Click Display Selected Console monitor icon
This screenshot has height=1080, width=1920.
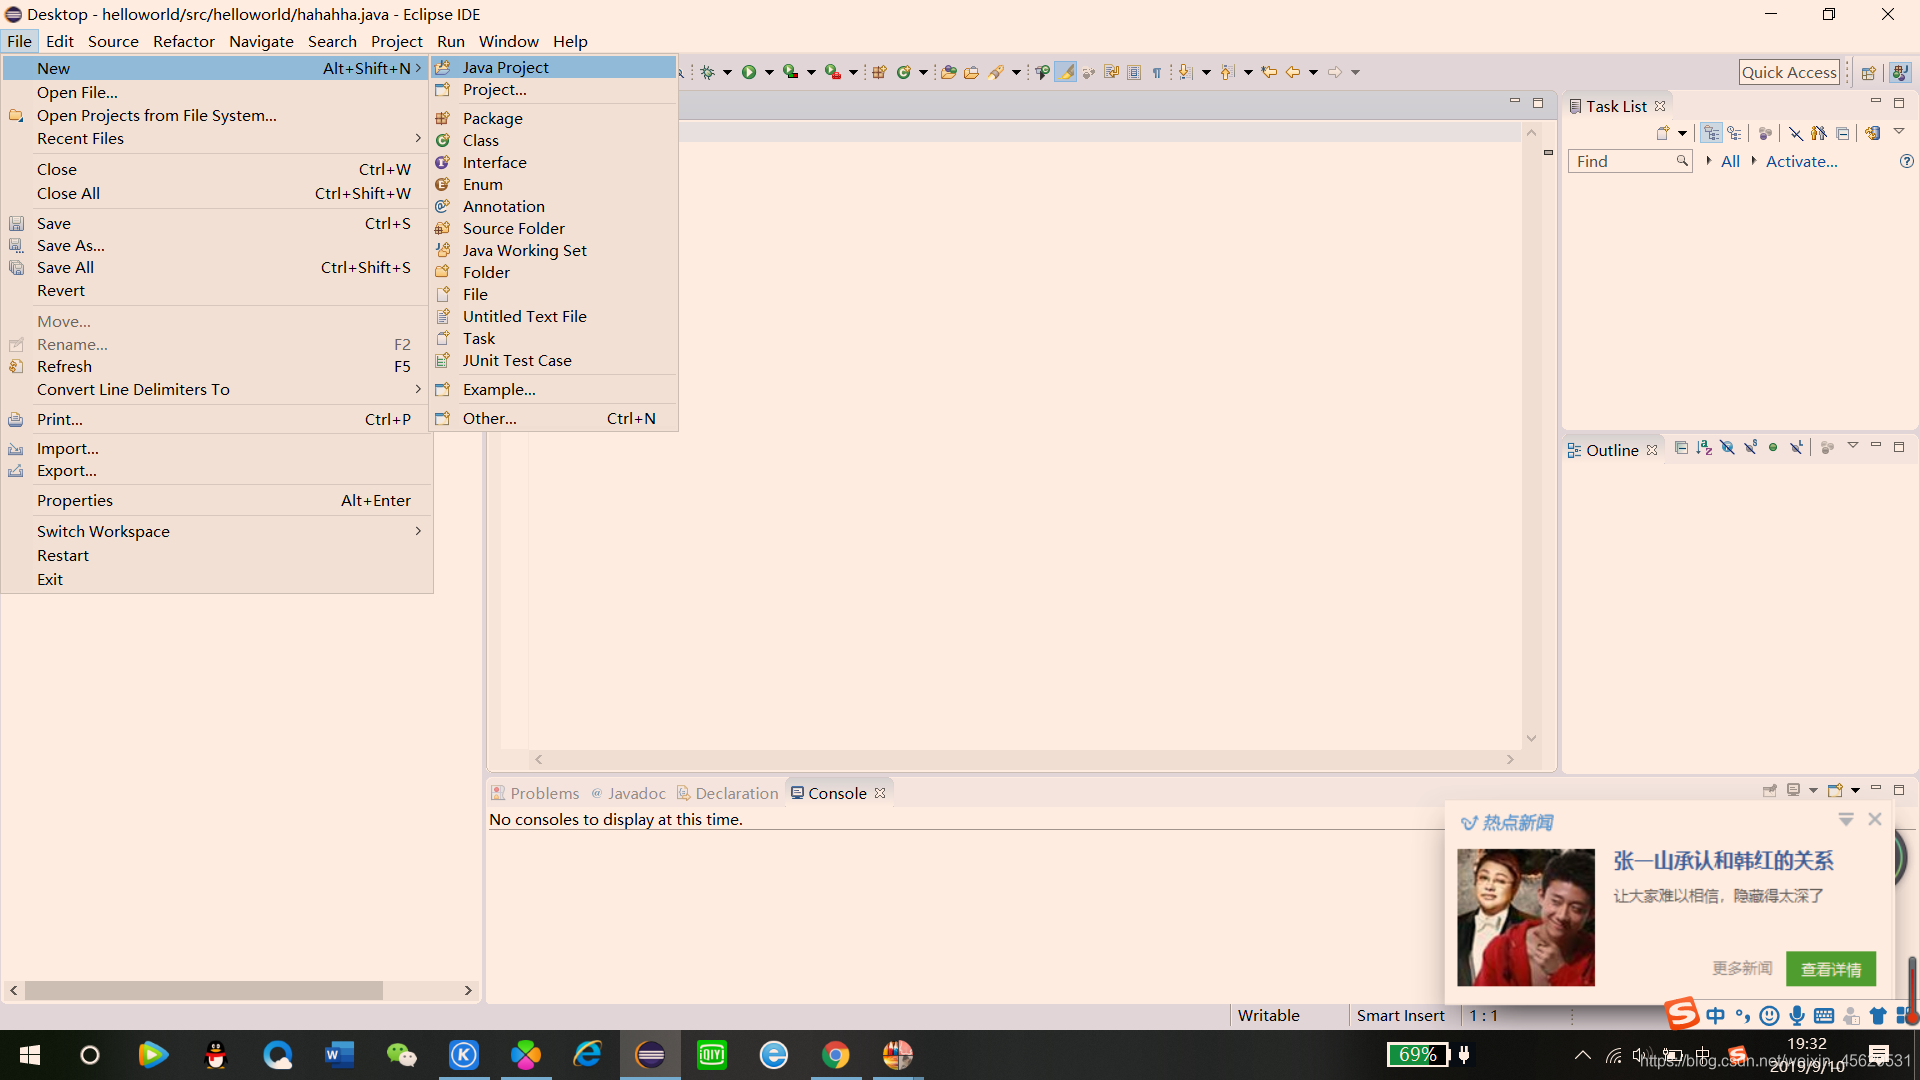click(1794, 790)
